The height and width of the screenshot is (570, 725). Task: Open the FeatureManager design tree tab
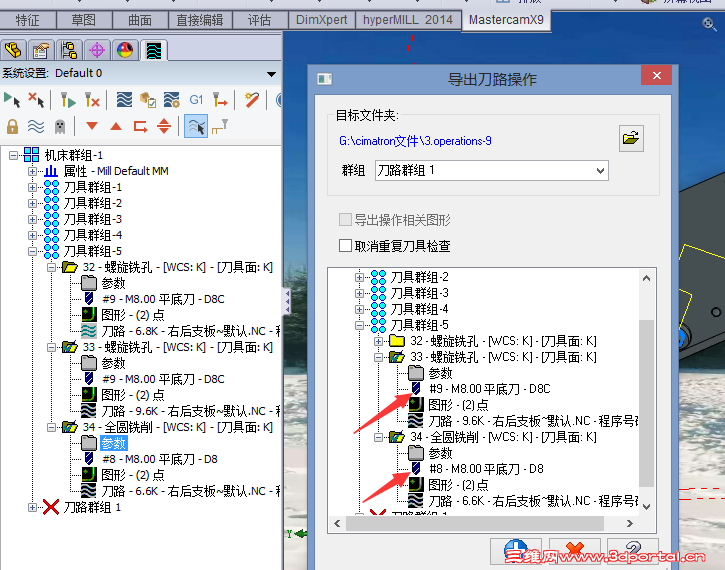click(13, 50)
